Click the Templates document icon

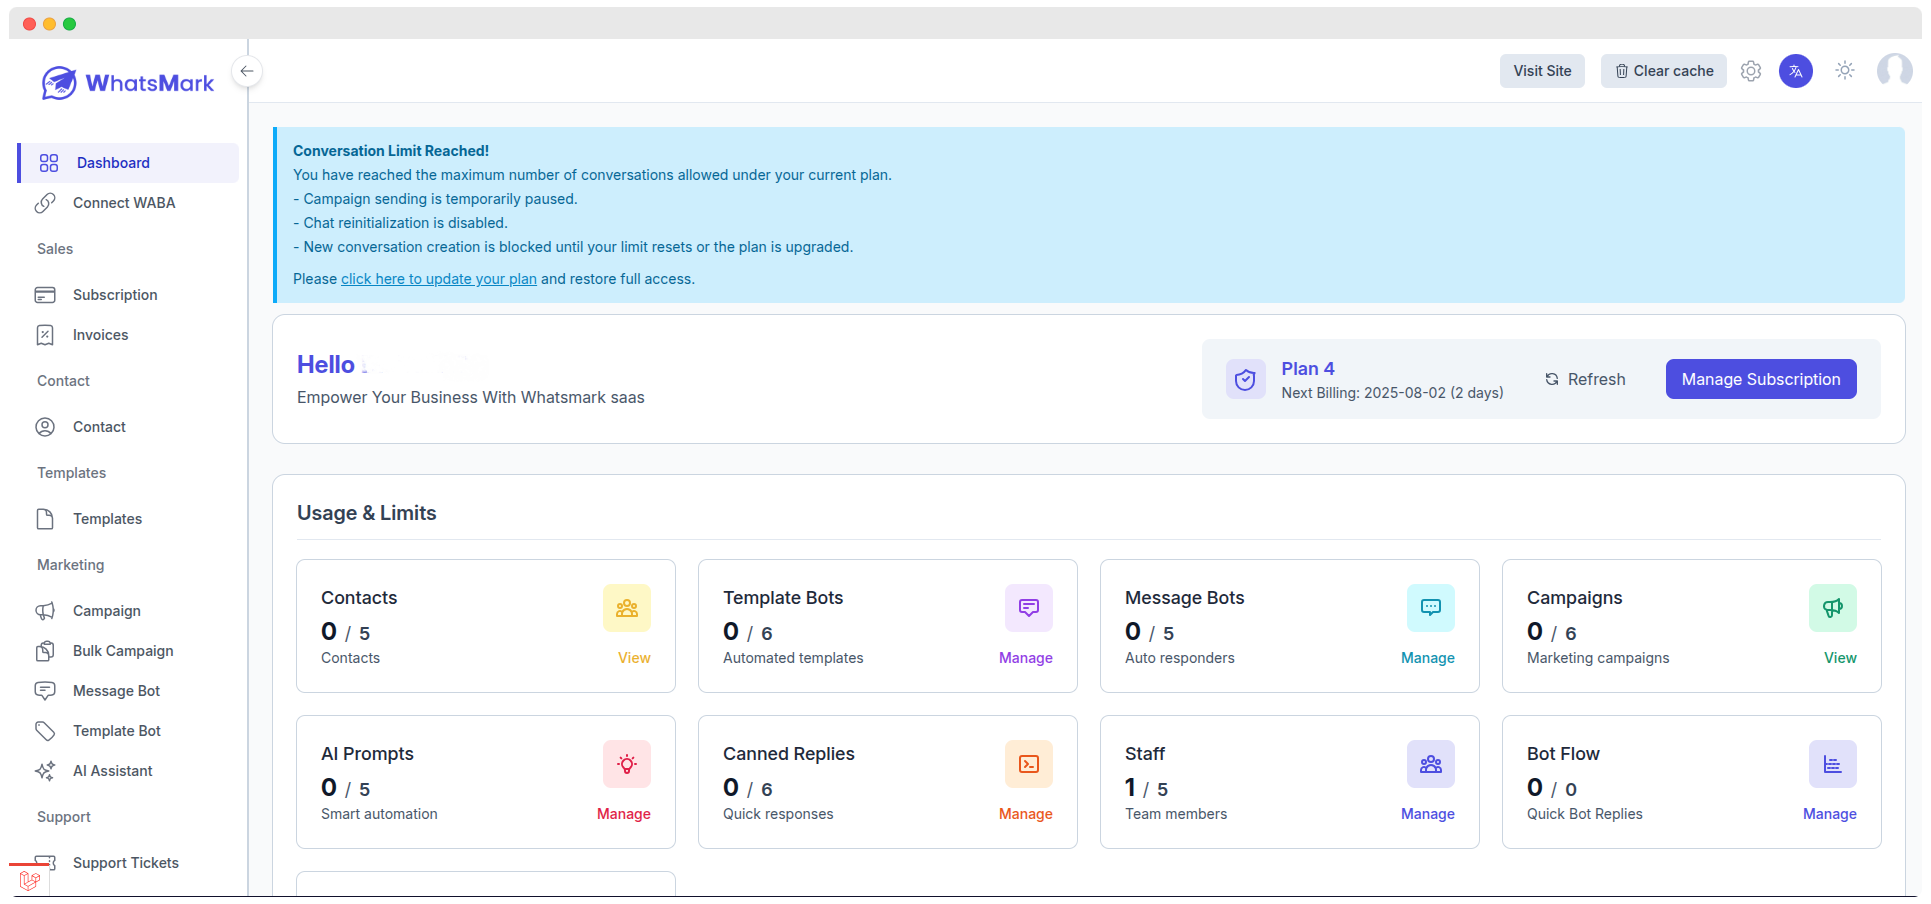[45, 519]
